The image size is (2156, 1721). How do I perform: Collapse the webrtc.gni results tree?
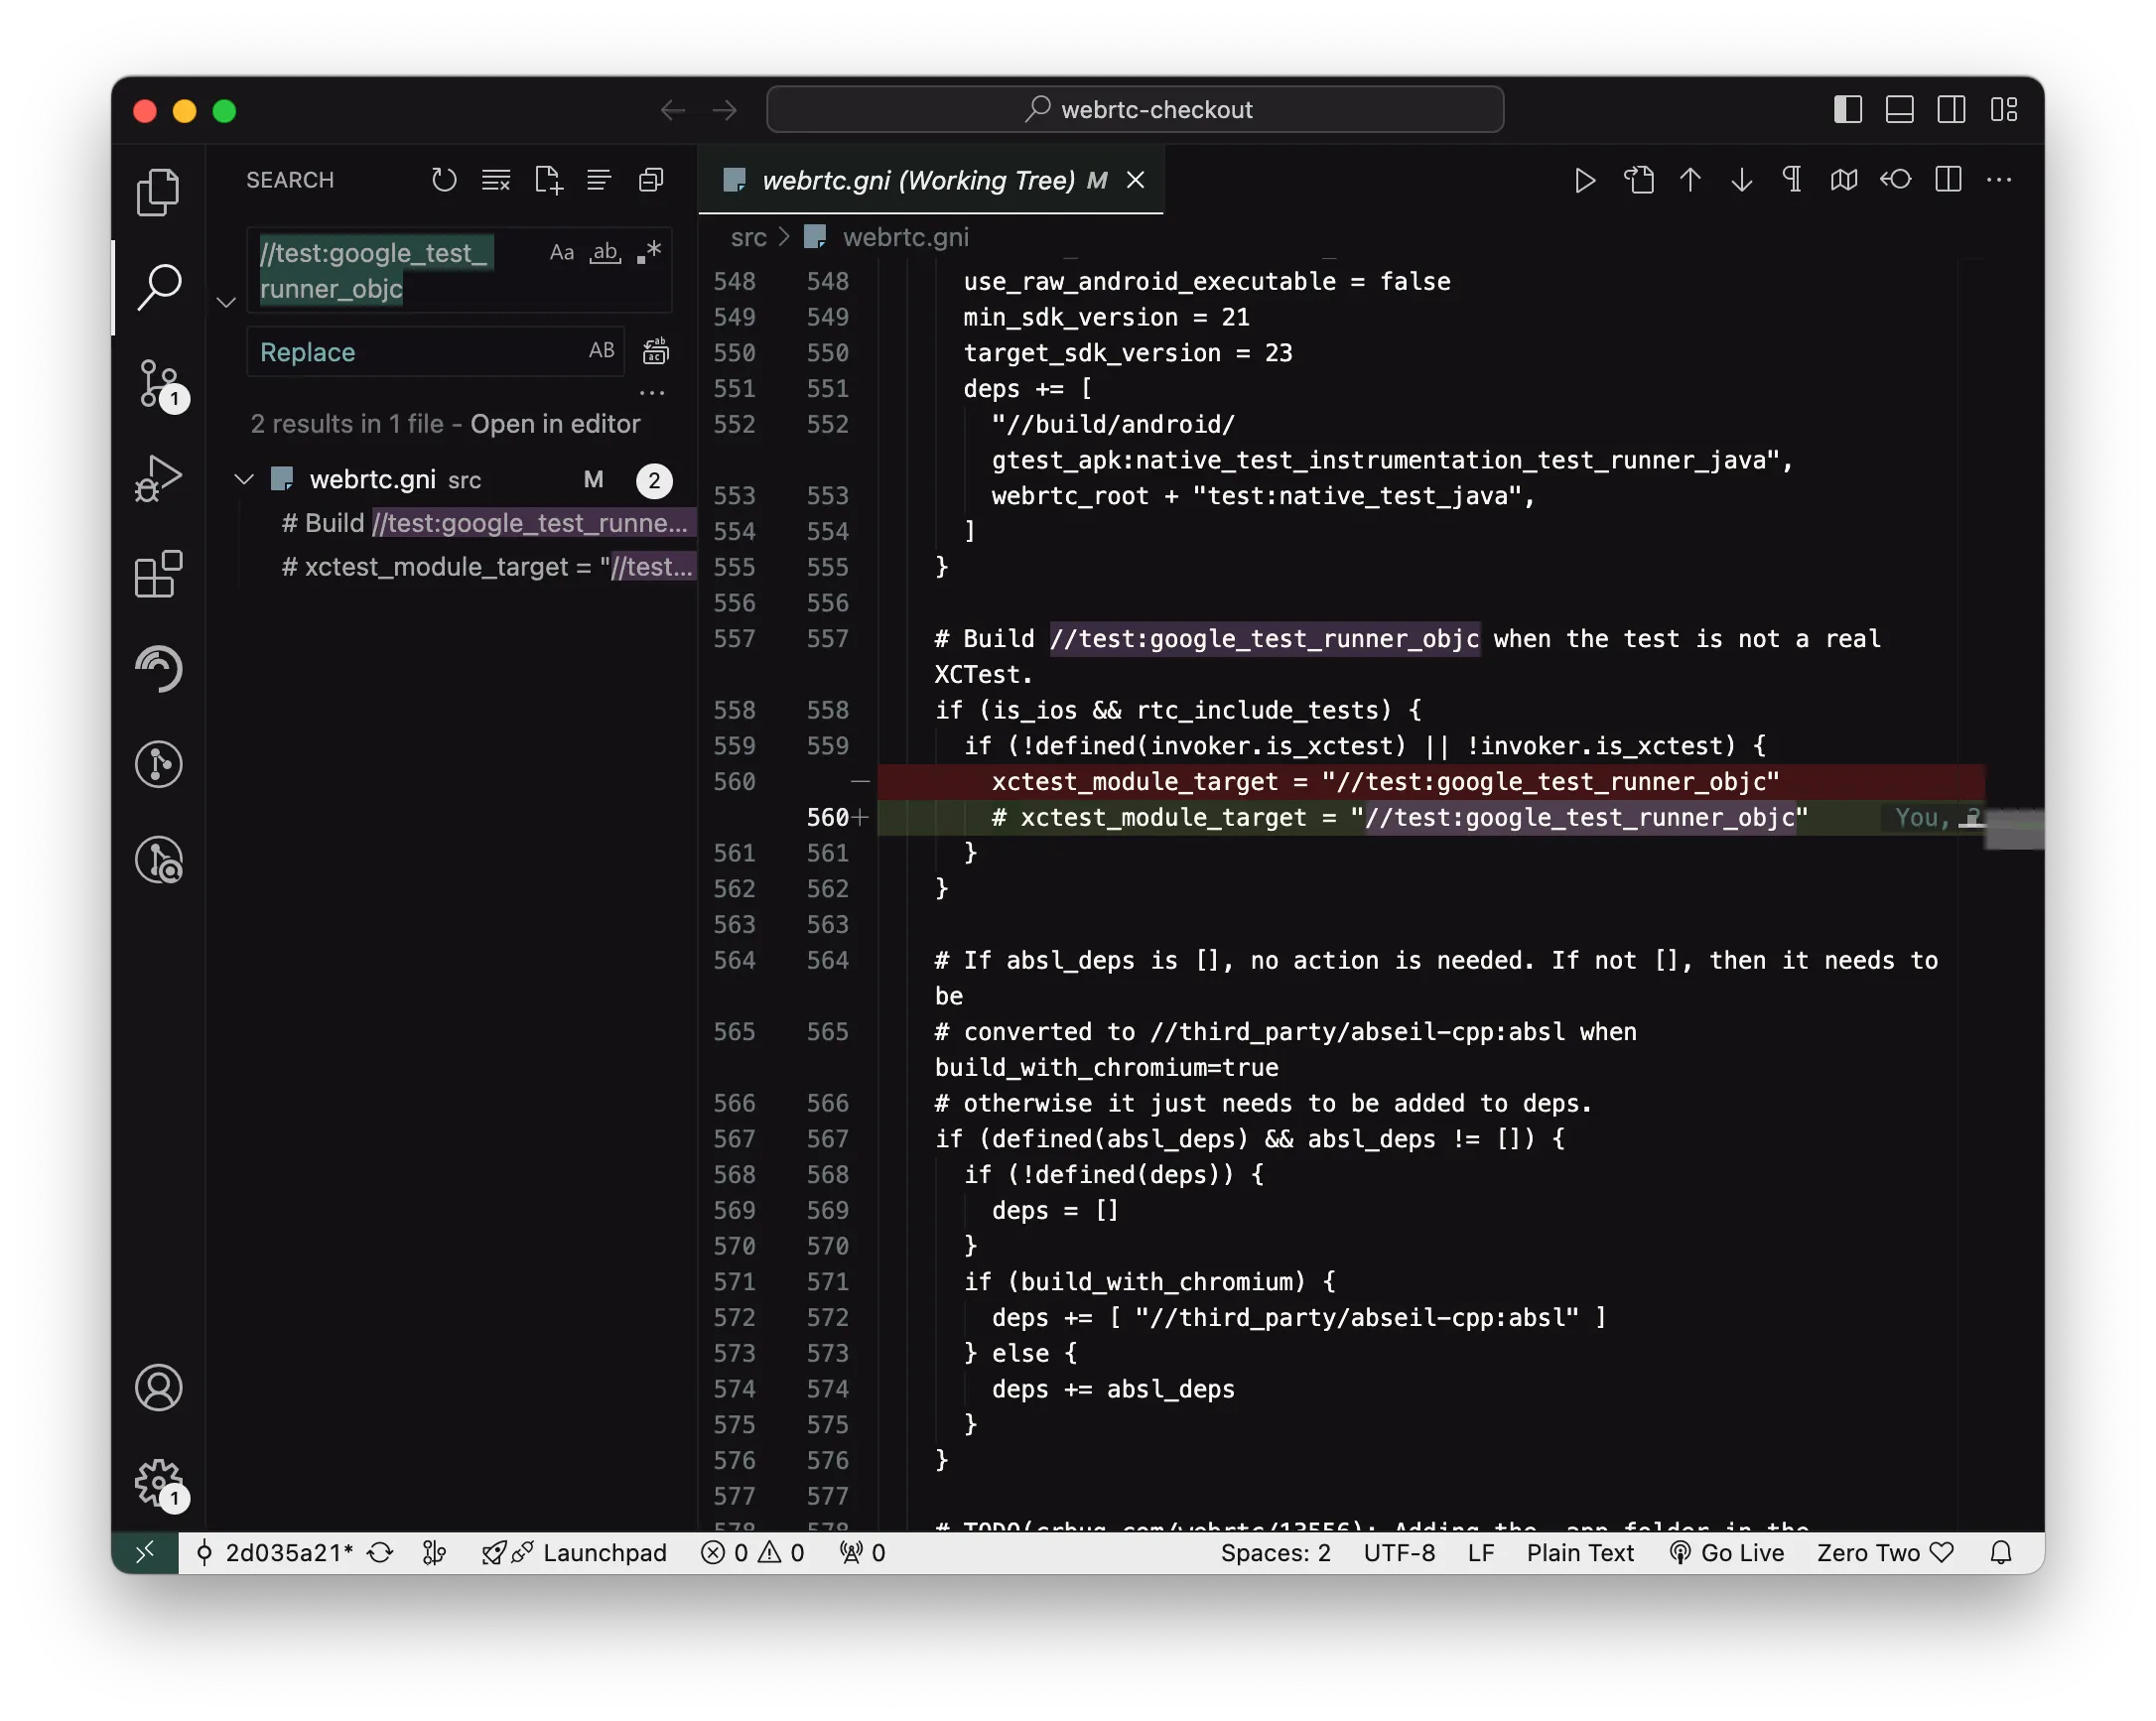pos(244,480)
